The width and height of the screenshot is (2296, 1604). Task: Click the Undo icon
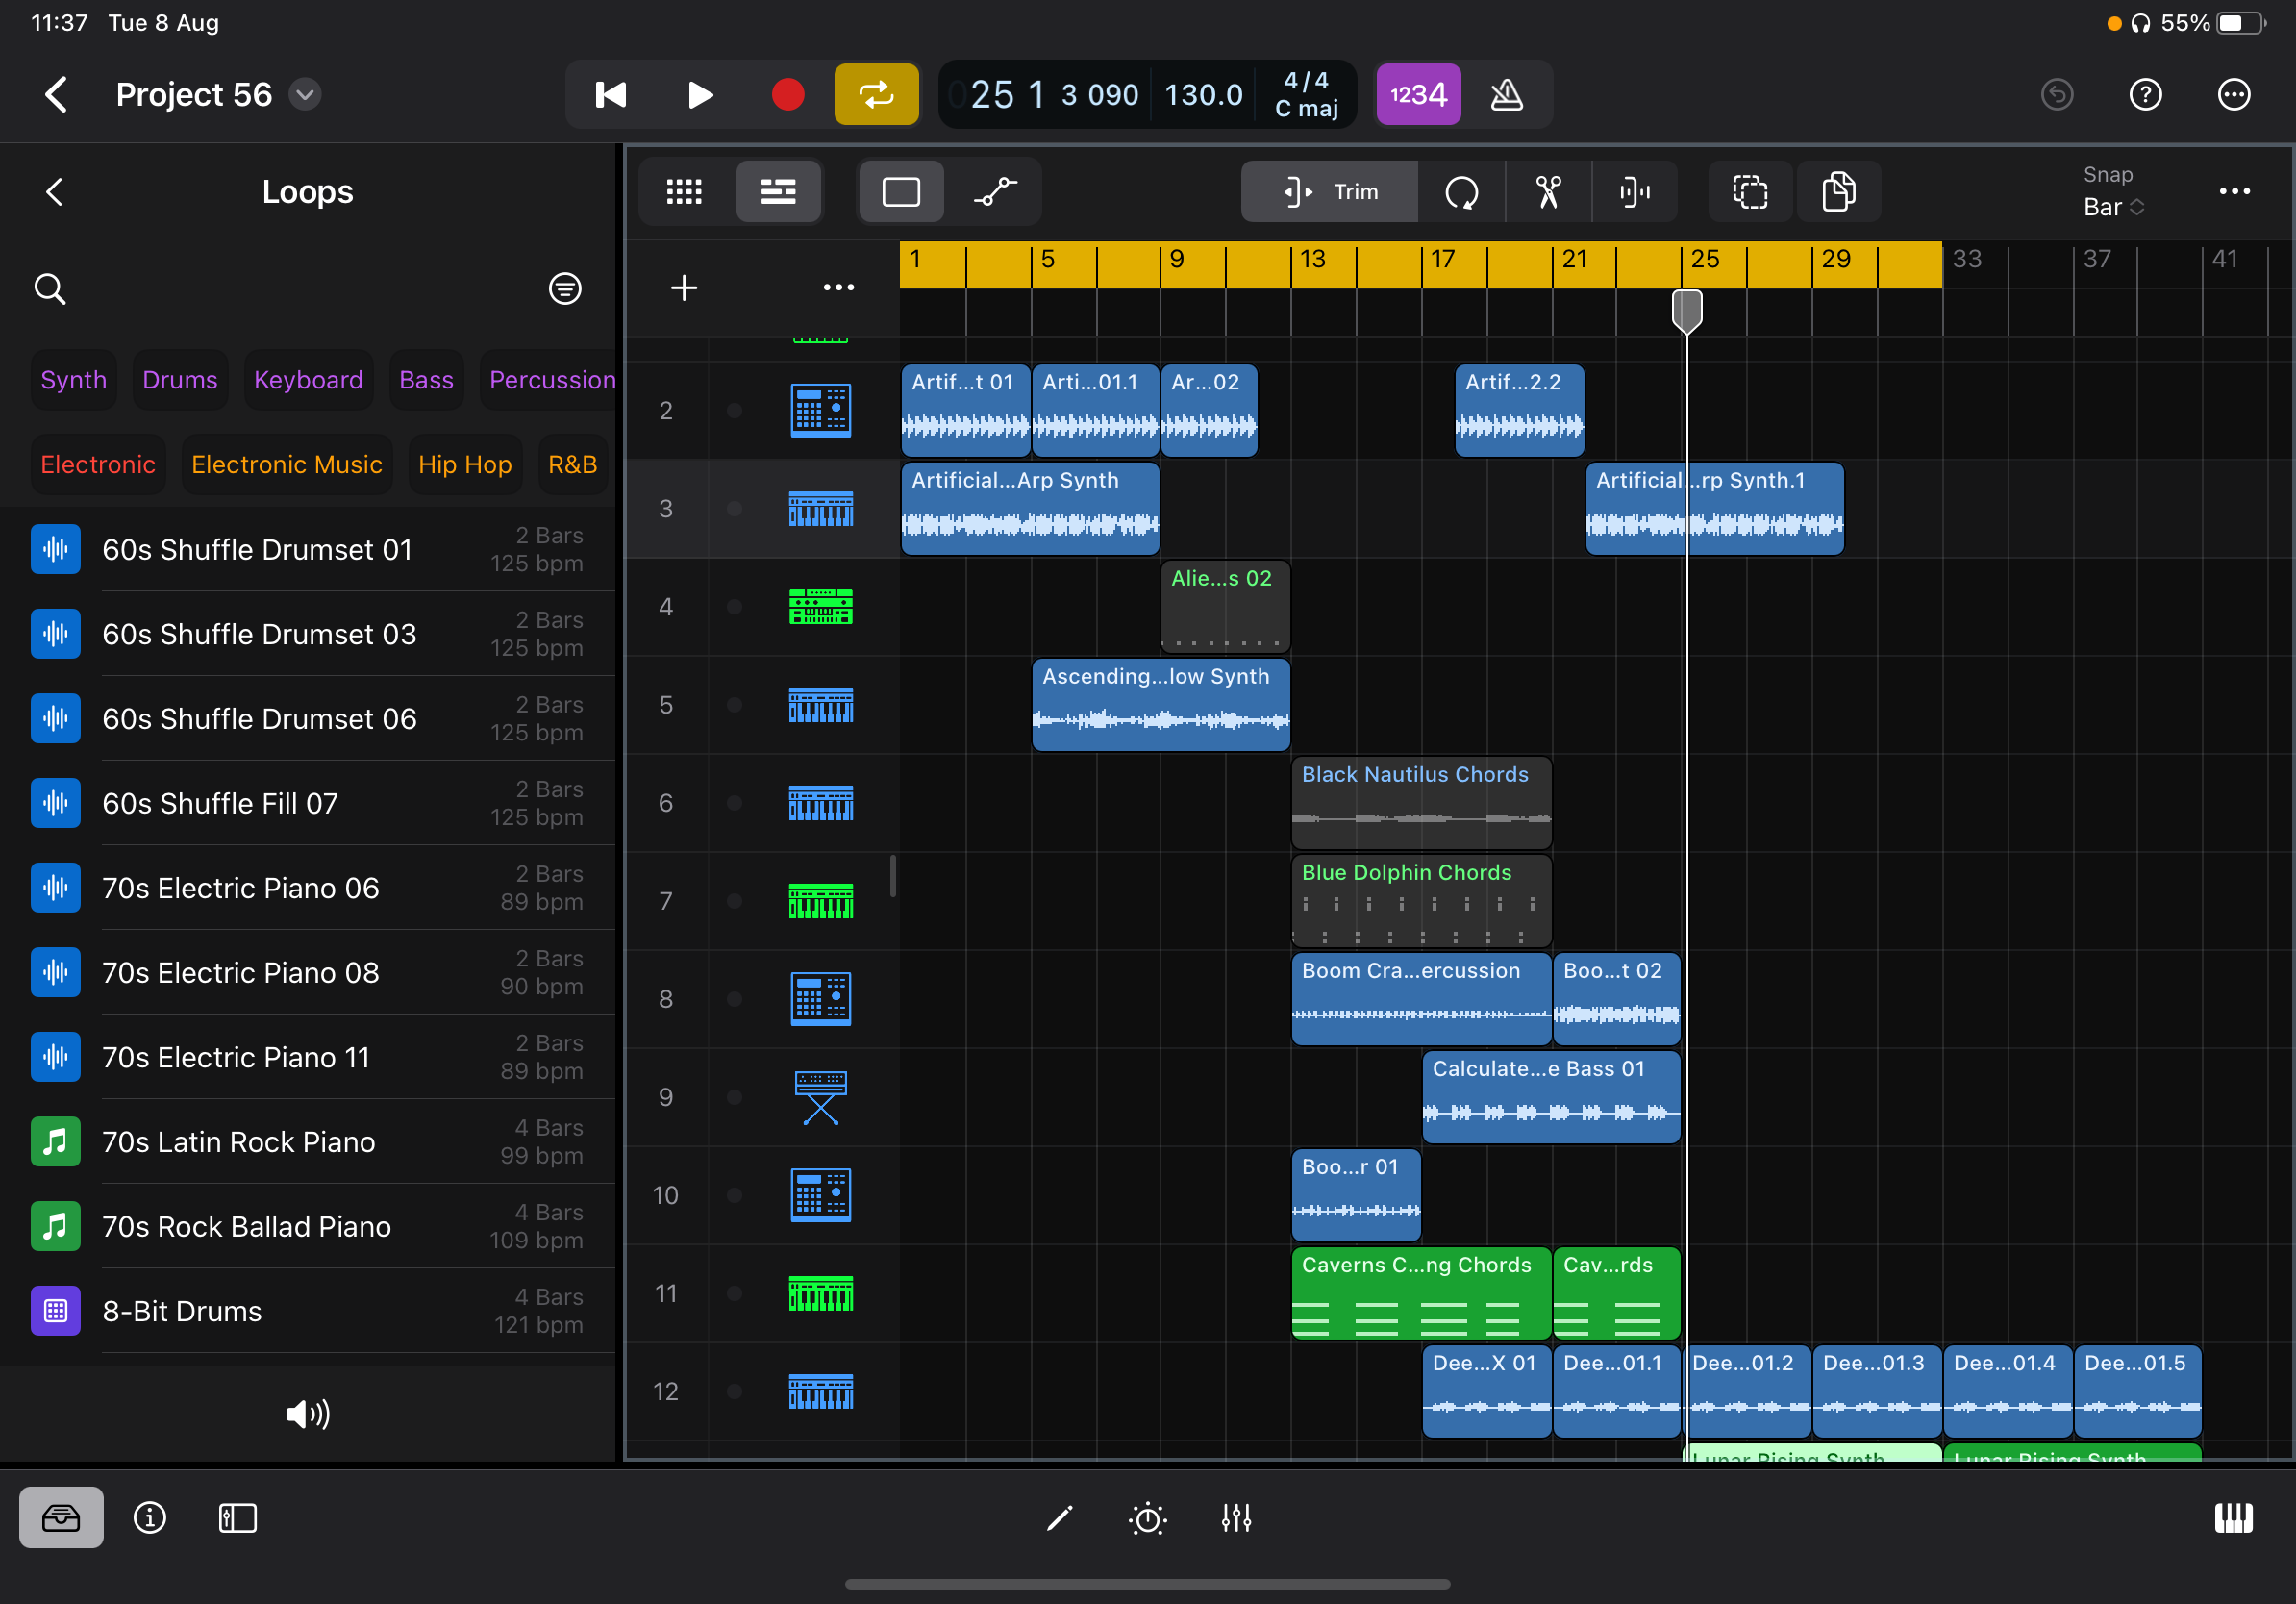(2057, 95)
